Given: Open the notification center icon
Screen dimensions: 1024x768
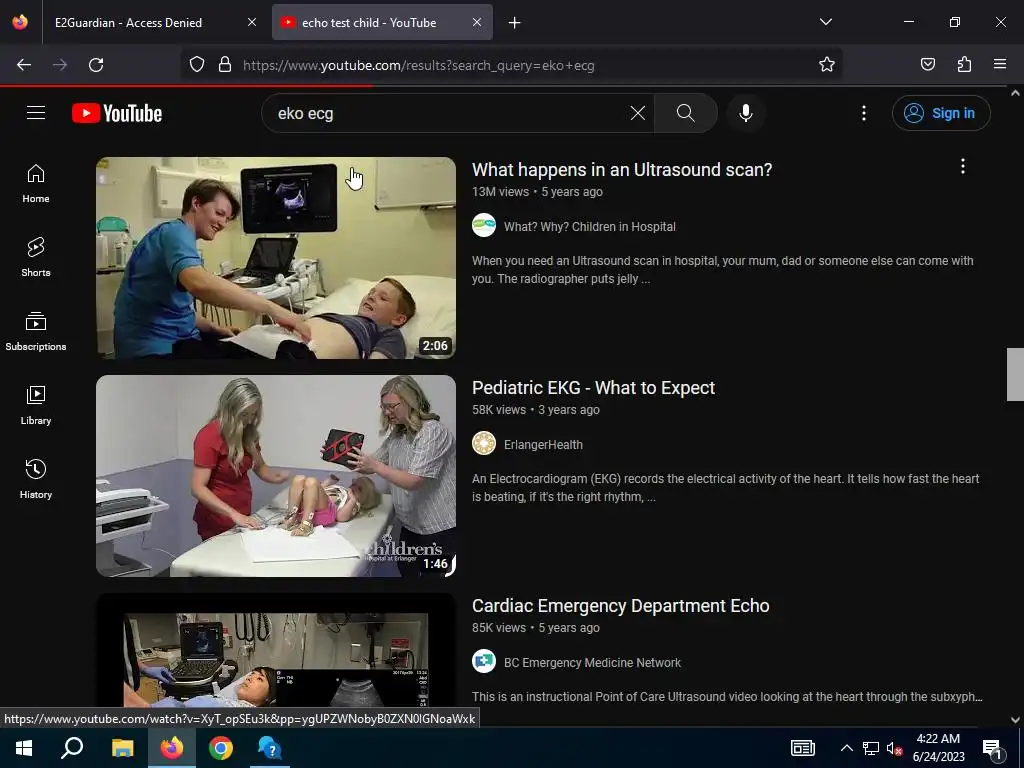Looking at the screenshot, I should (x=993, y=748).
